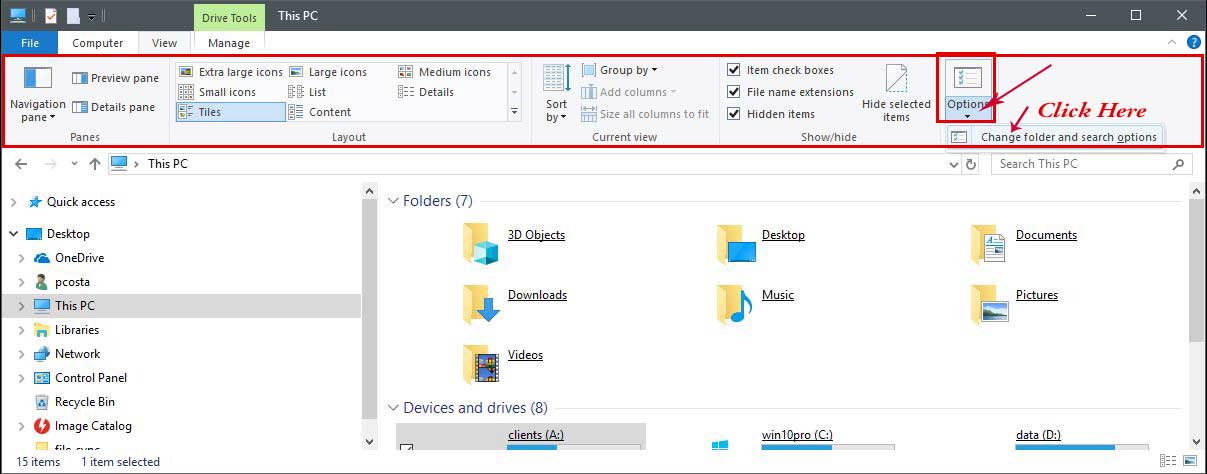Screen dimensions: 1207x474
Task: Select pcosta user folder in tree
Action: coord(72,282)
